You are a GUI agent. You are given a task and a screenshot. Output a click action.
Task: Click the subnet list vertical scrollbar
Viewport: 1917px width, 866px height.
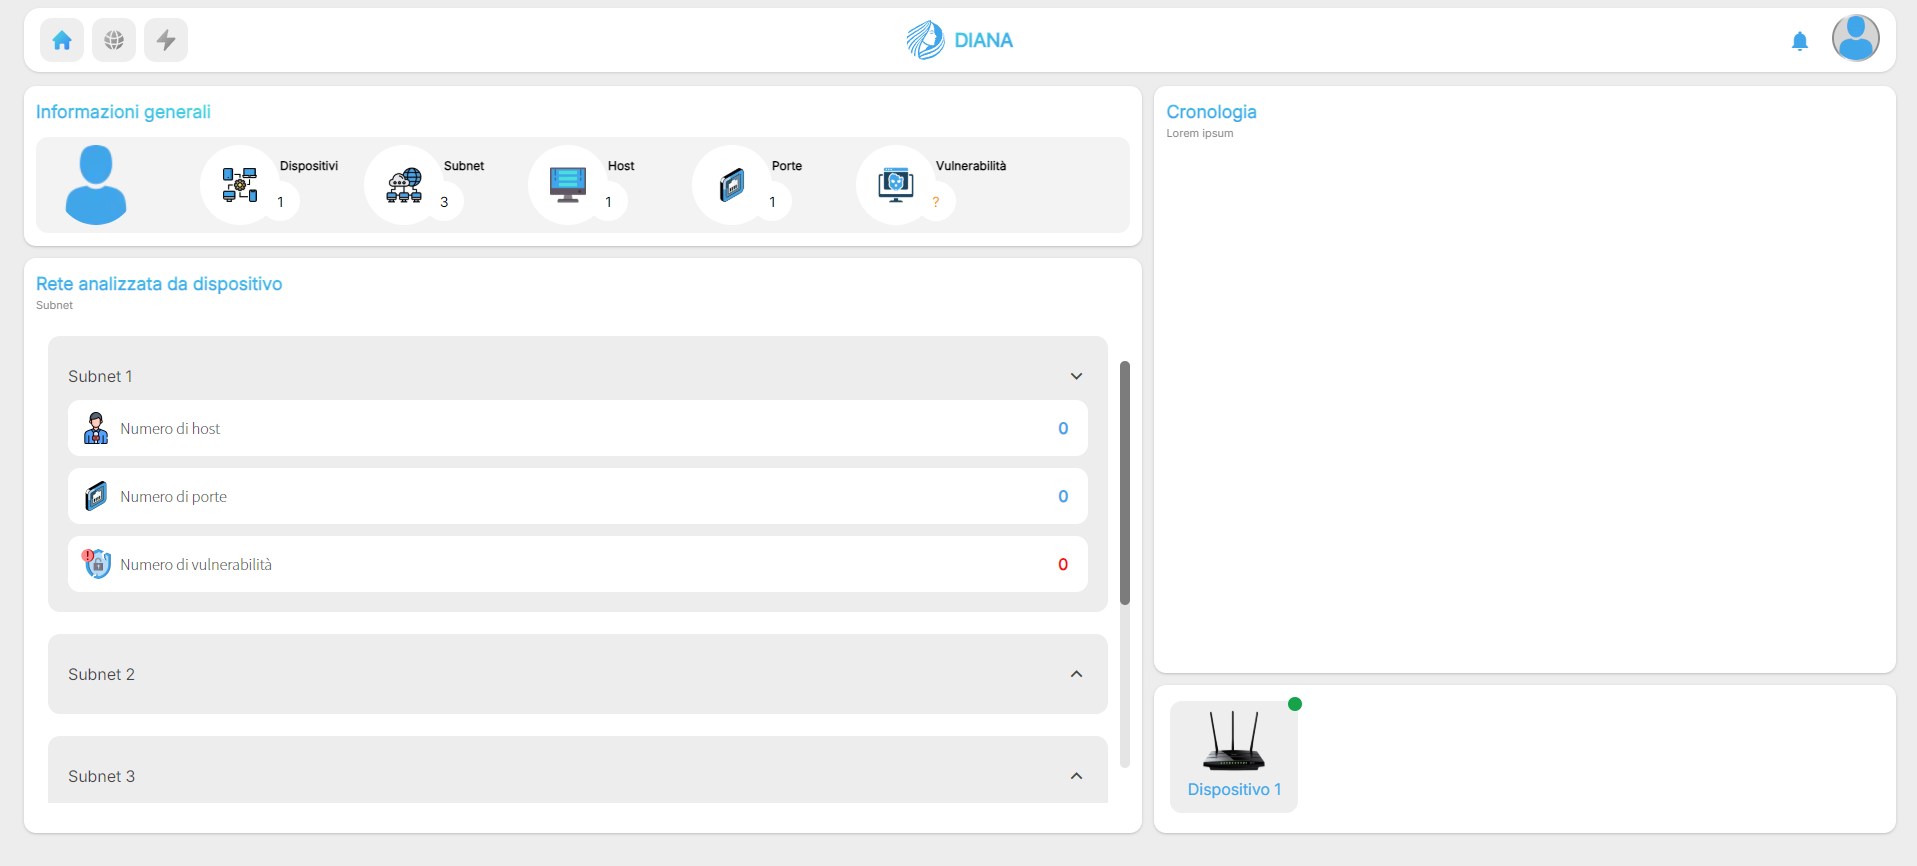[x=1125, y=483]
